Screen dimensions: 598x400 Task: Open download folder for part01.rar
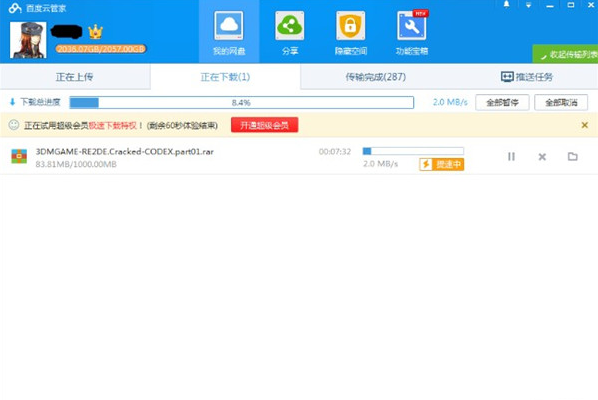572,156
